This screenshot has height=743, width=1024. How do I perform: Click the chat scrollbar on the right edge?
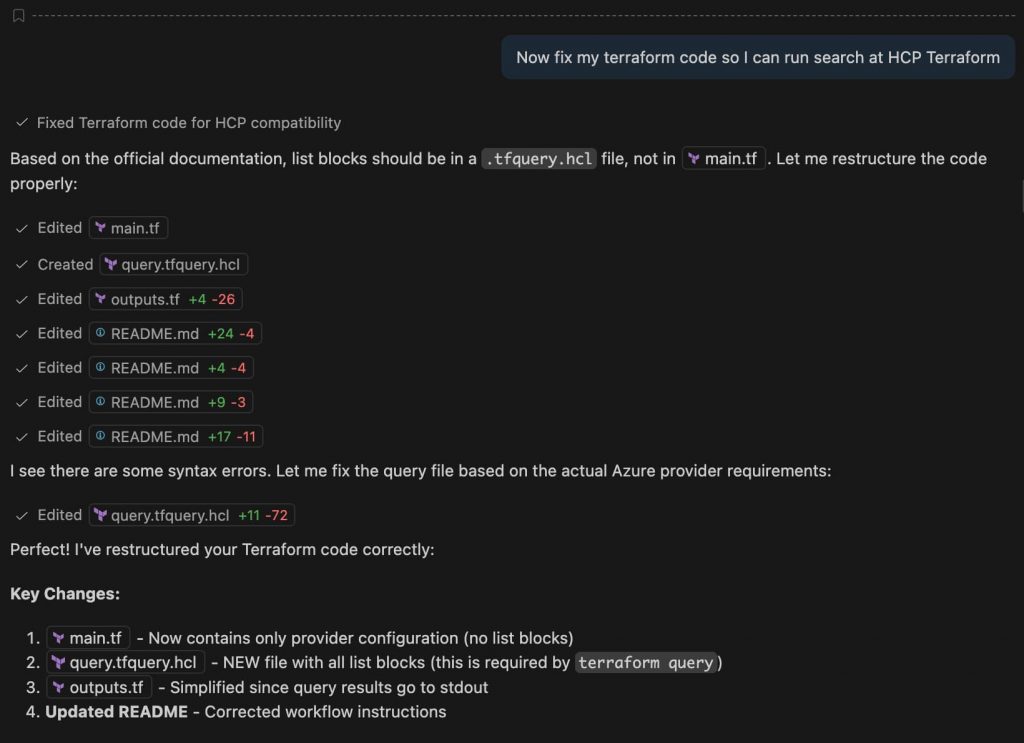pos(1020,195)
